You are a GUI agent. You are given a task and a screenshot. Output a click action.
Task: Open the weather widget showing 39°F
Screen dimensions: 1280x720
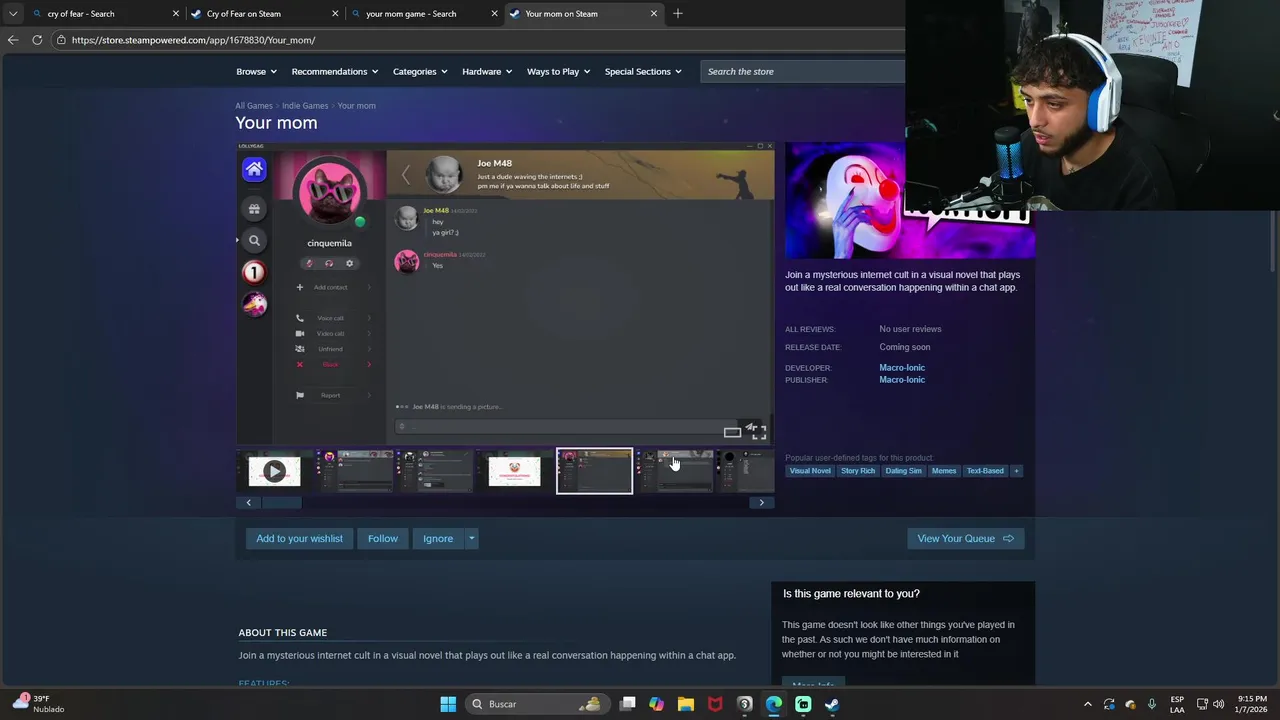tap(37, 704)
